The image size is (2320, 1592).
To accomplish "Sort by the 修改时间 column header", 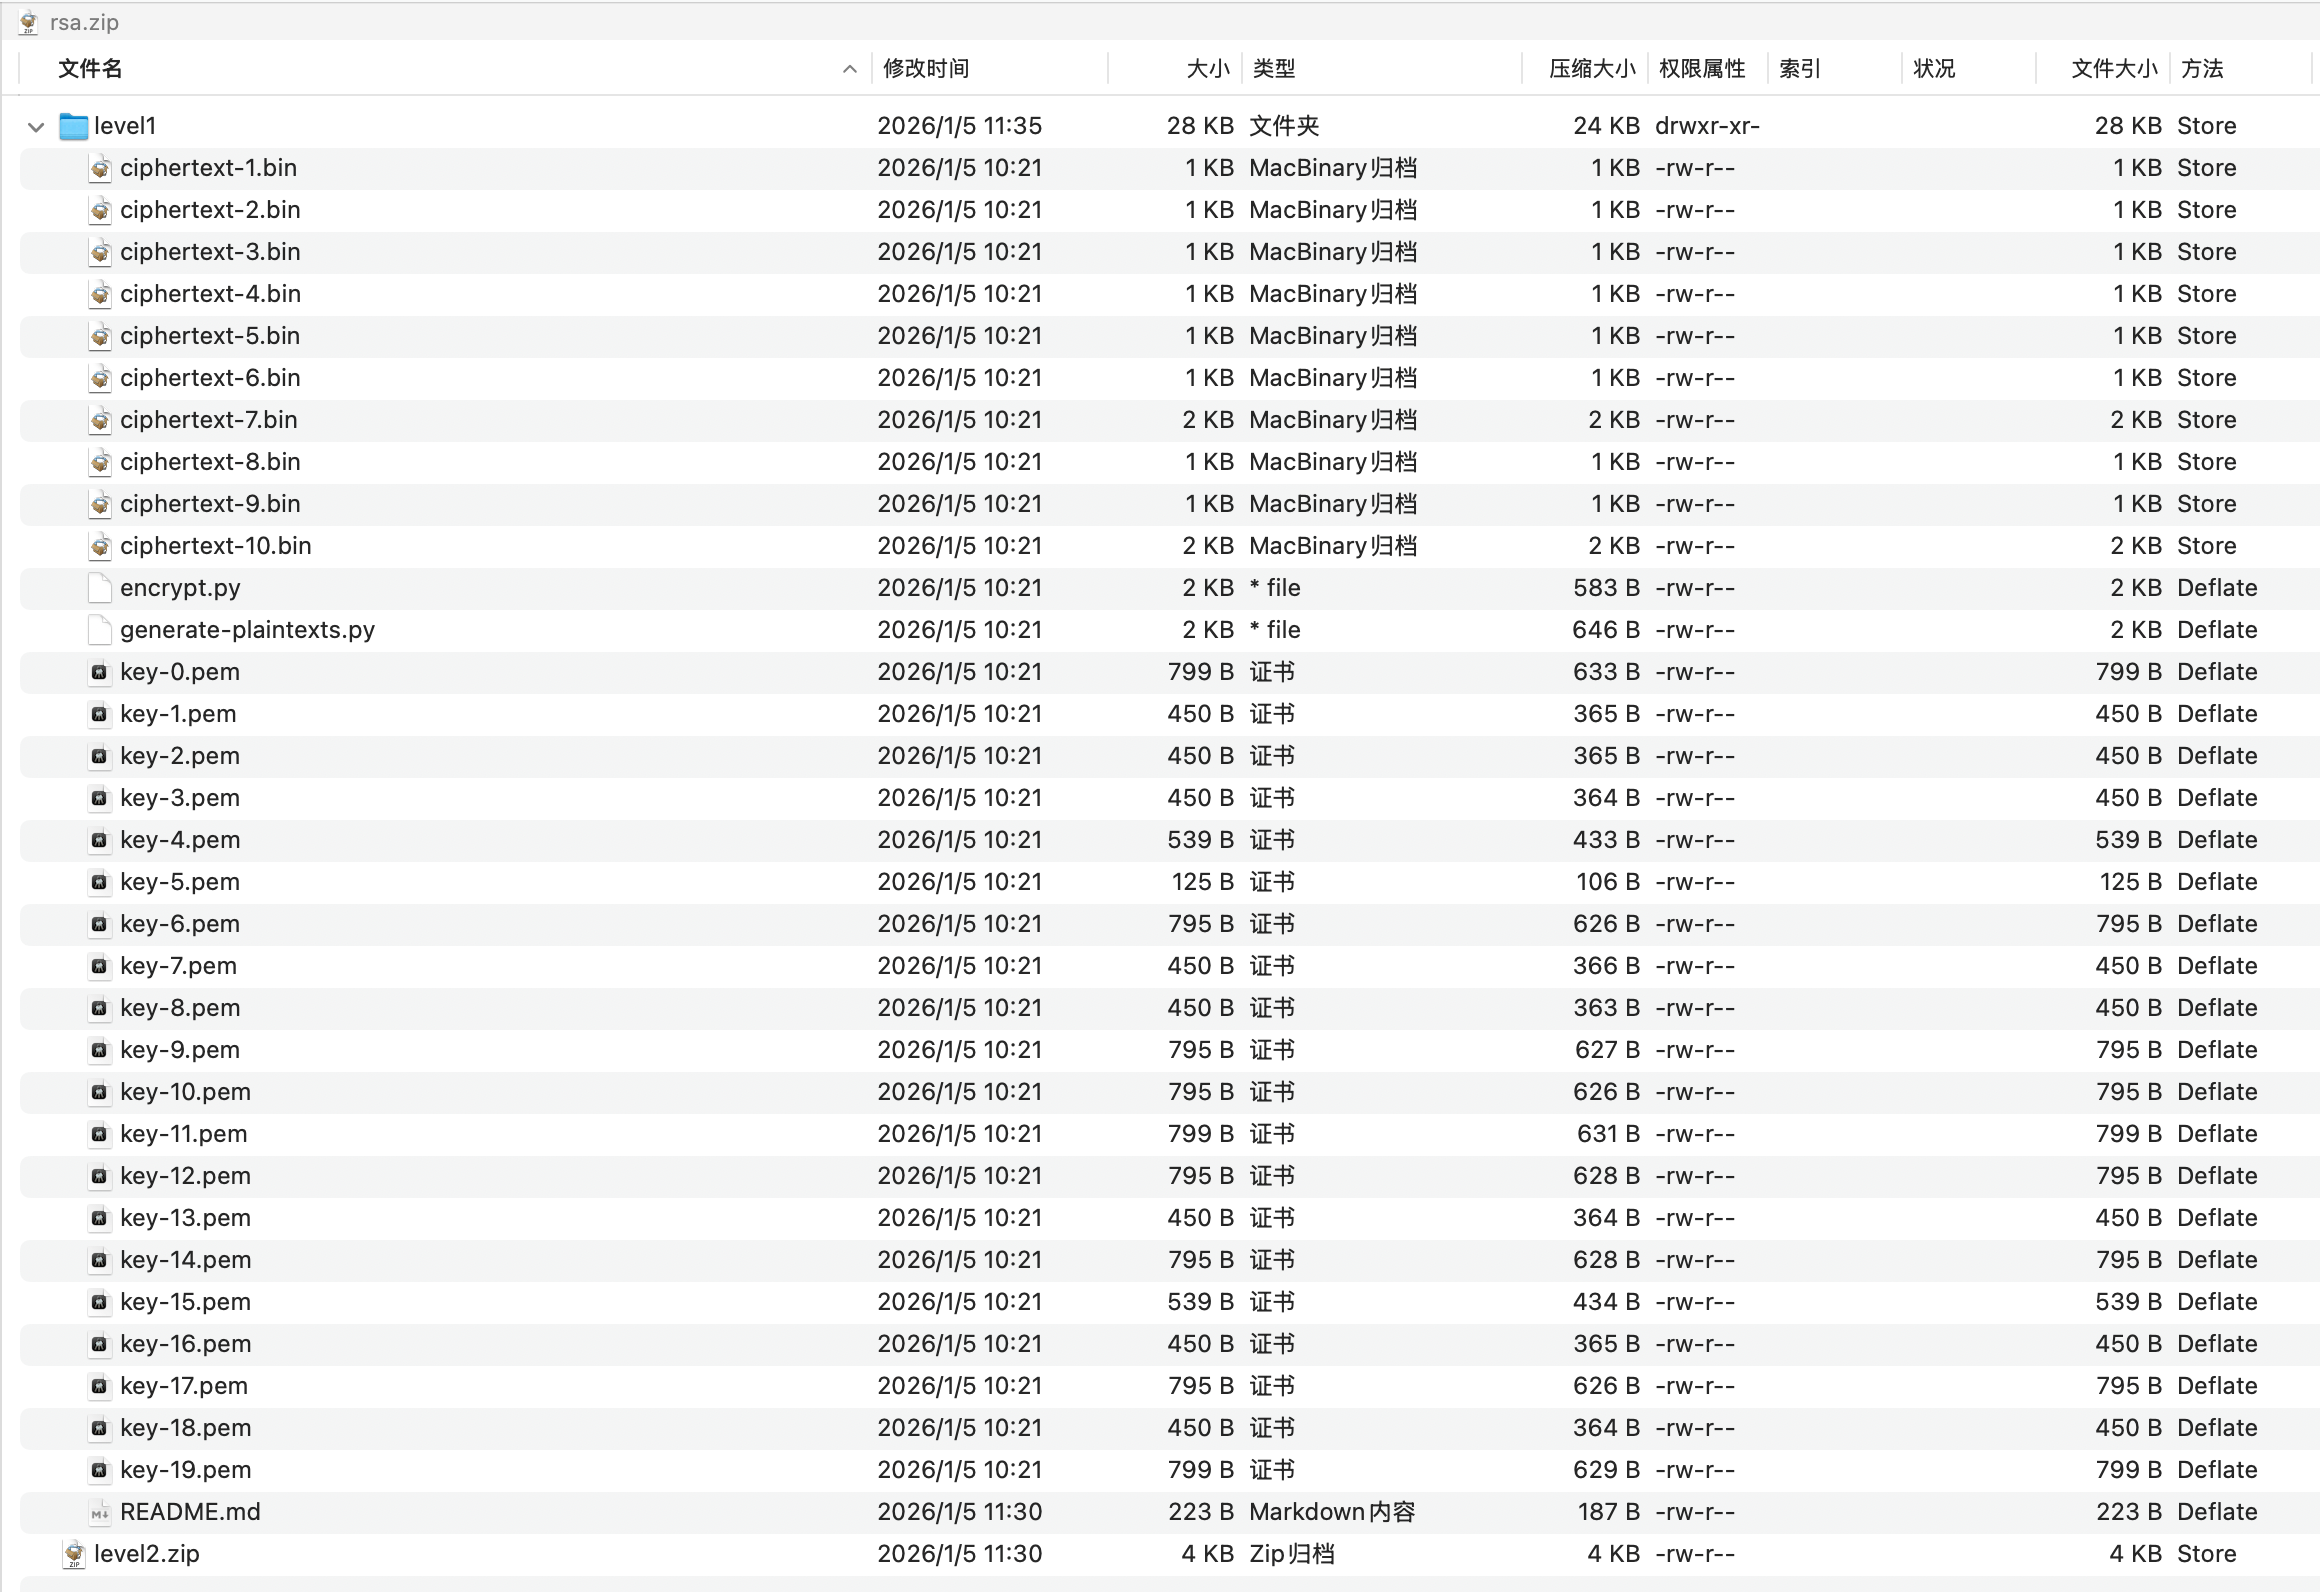I will 926,69.
